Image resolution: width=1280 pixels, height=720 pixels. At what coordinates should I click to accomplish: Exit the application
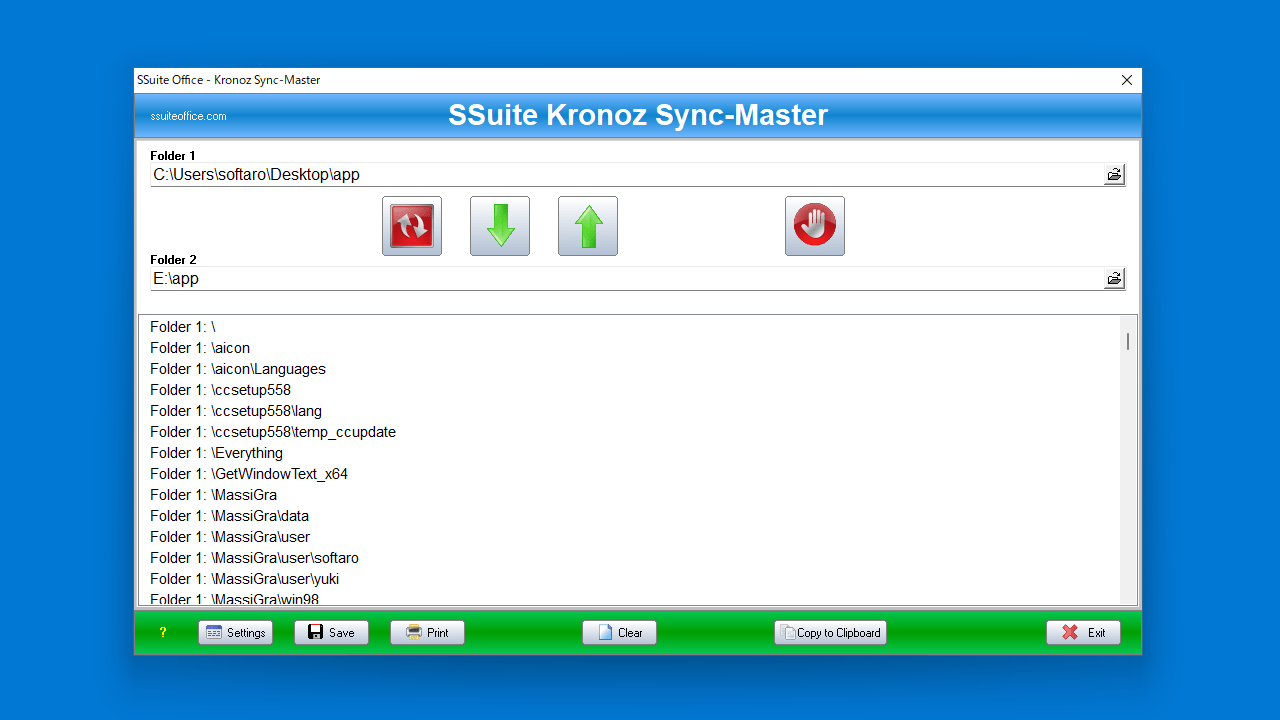(x=1083, y=633)
